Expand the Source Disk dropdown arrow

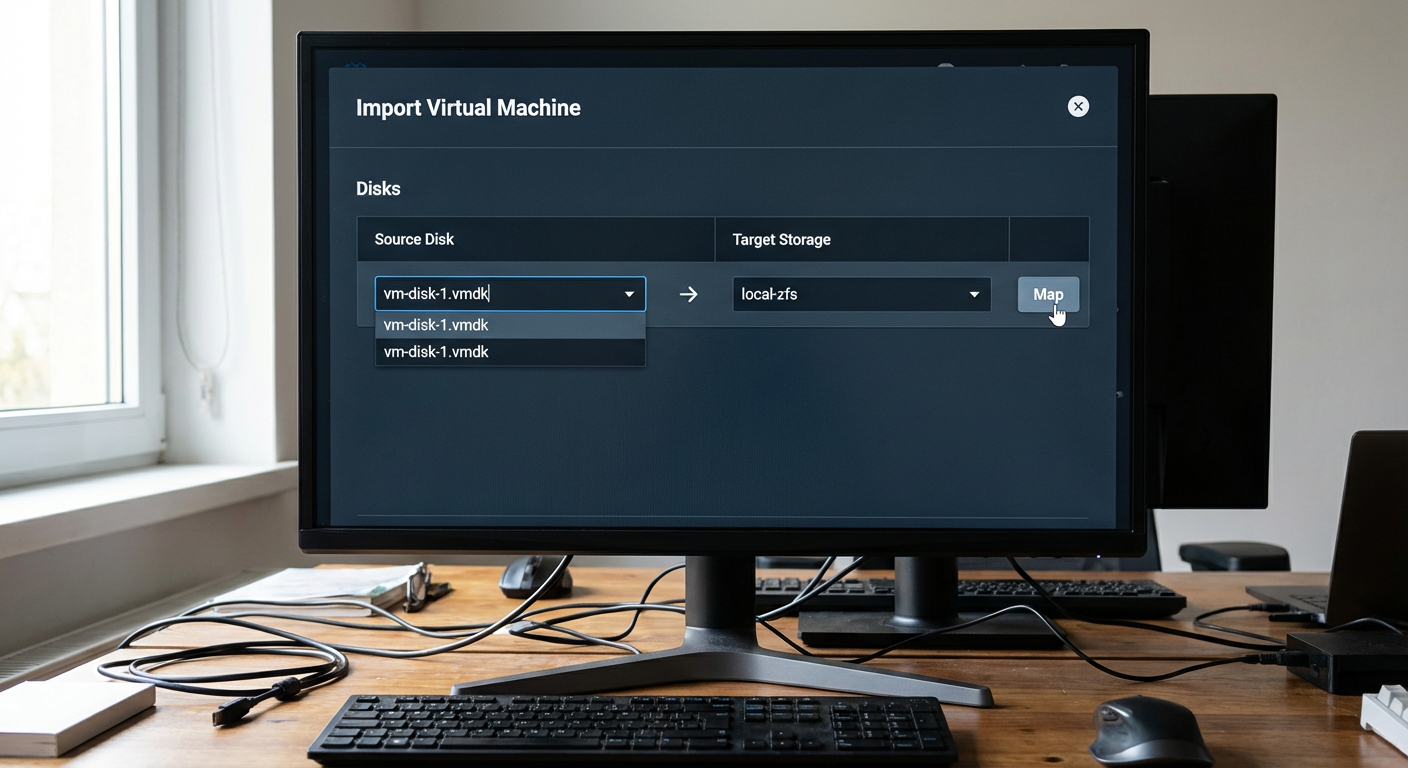(x=629, y=294)
